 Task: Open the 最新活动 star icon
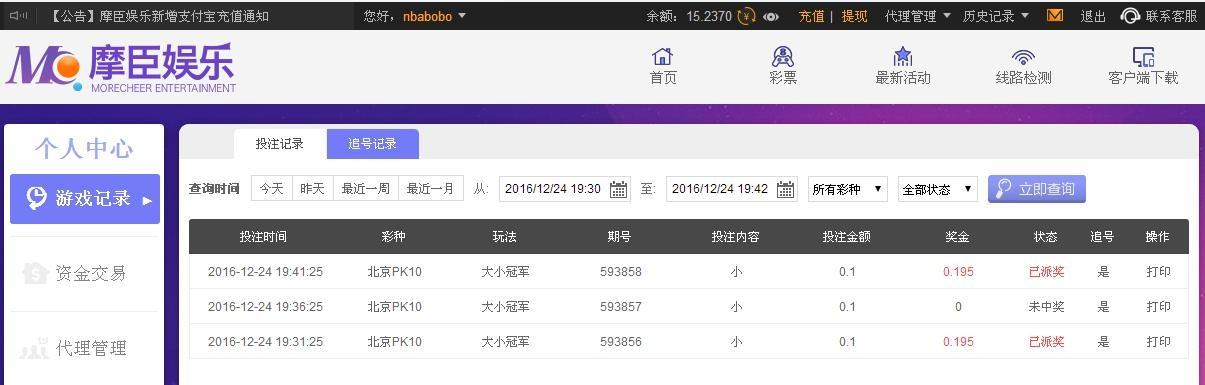tap(902, 56)
